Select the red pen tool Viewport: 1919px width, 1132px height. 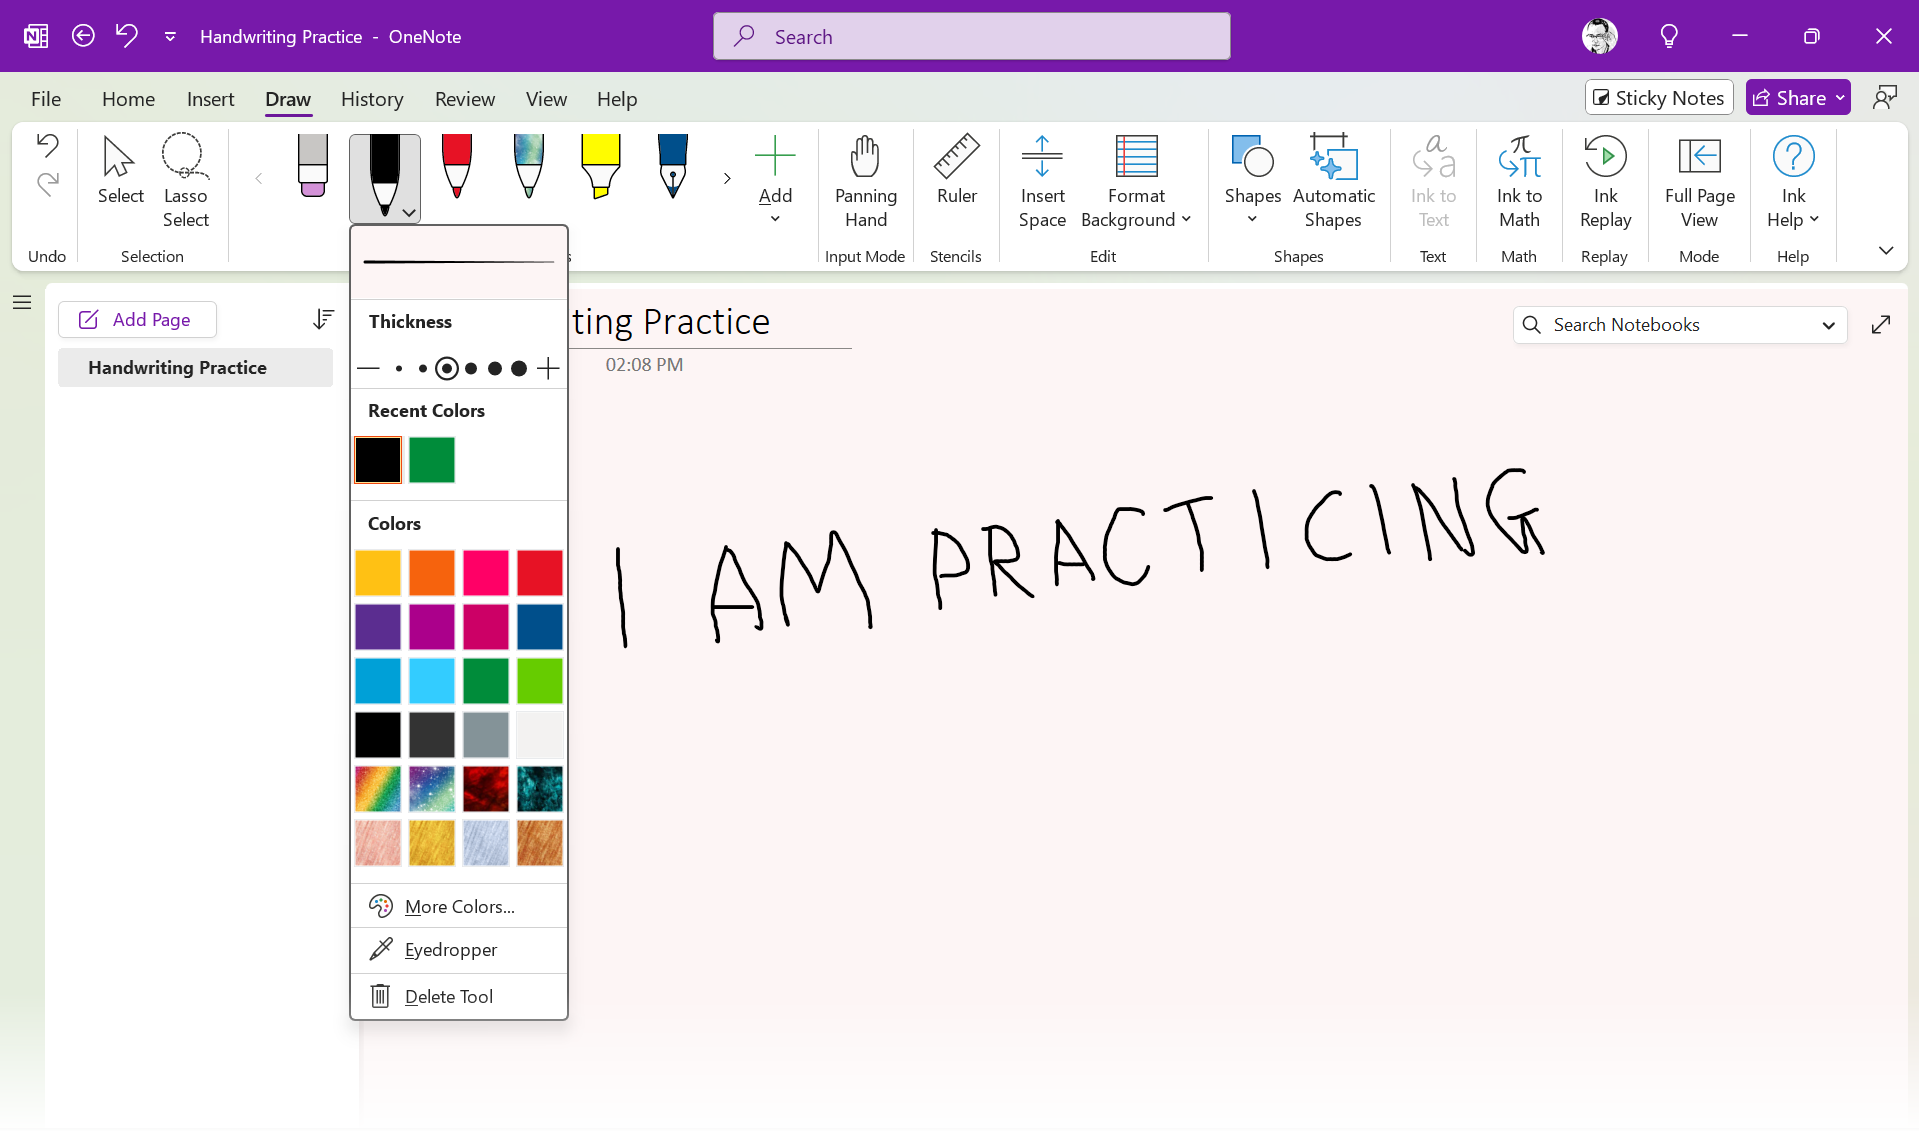[457, 166]
